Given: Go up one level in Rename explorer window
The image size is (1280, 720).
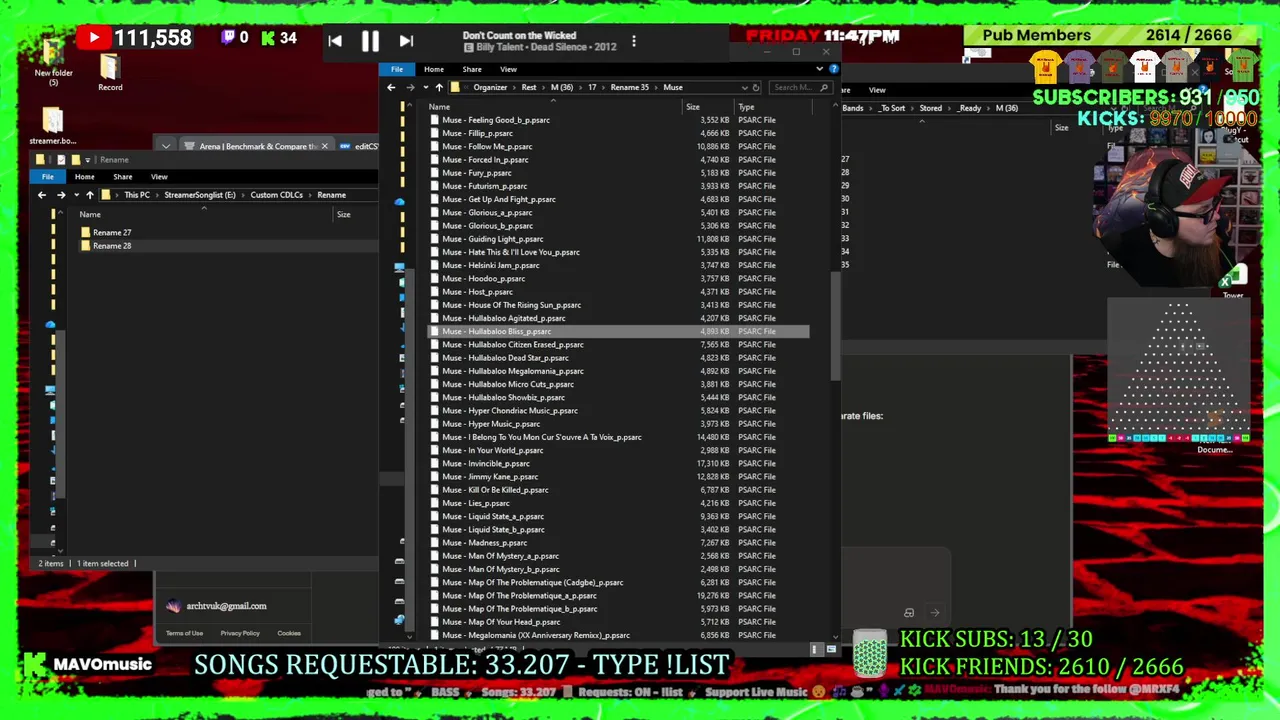Looking at the screenshot, I should [90, 195].
